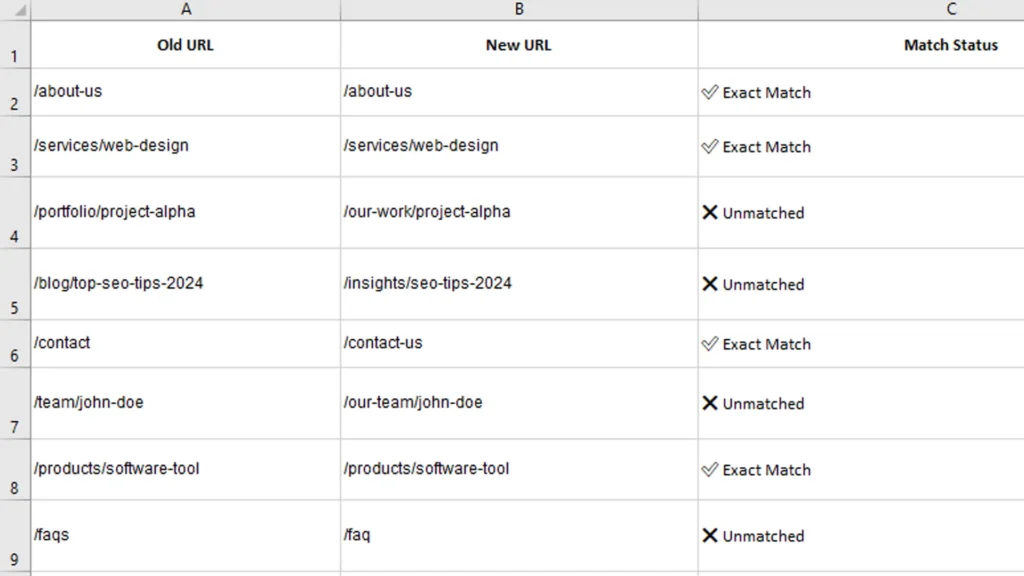Screen dimensions: 1024x576
Task: Click the checkmark icon in row 6
Action: 710,344
